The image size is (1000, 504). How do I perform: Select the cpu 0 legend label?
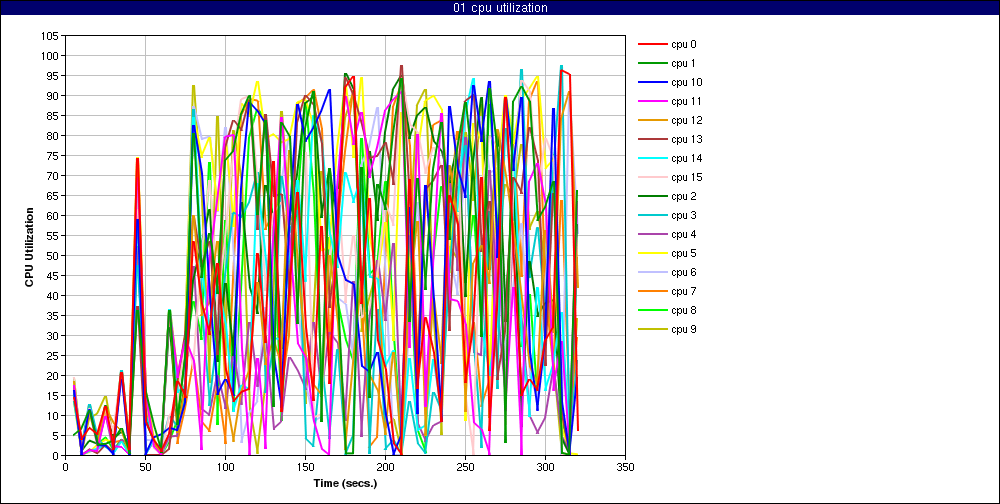[x=683, y=45]
